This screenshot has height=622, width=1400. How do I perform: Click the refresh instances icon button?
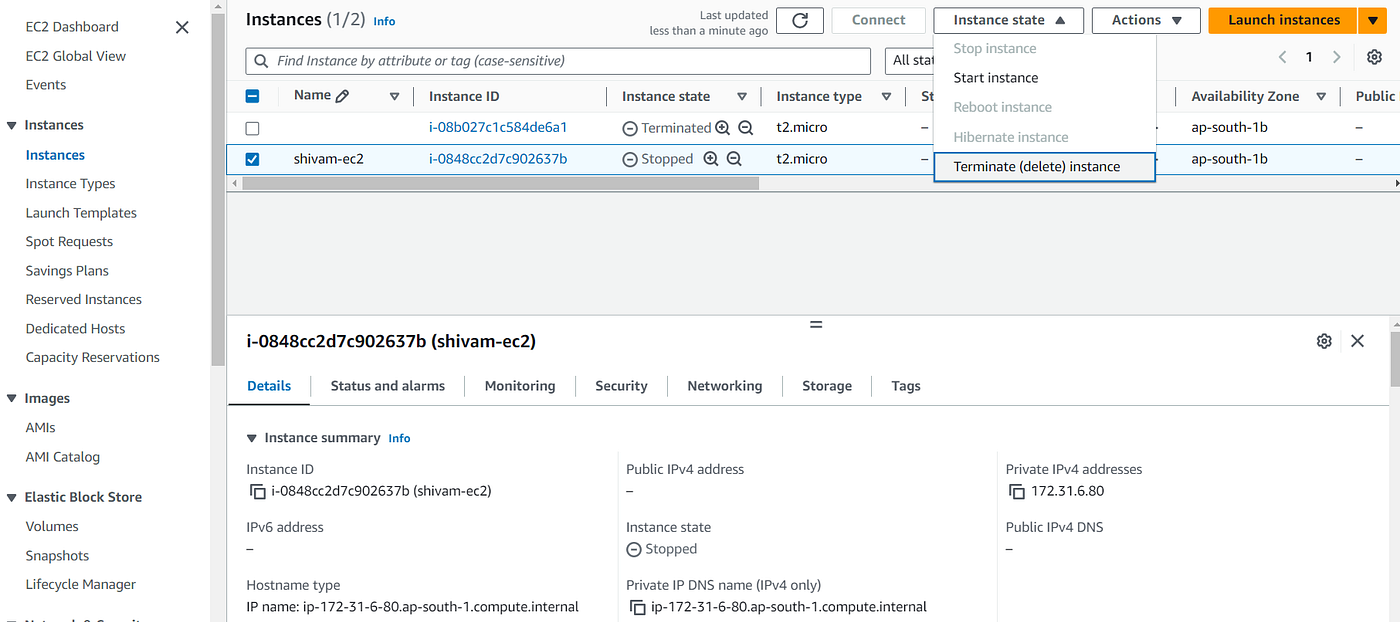coord(800,20)
